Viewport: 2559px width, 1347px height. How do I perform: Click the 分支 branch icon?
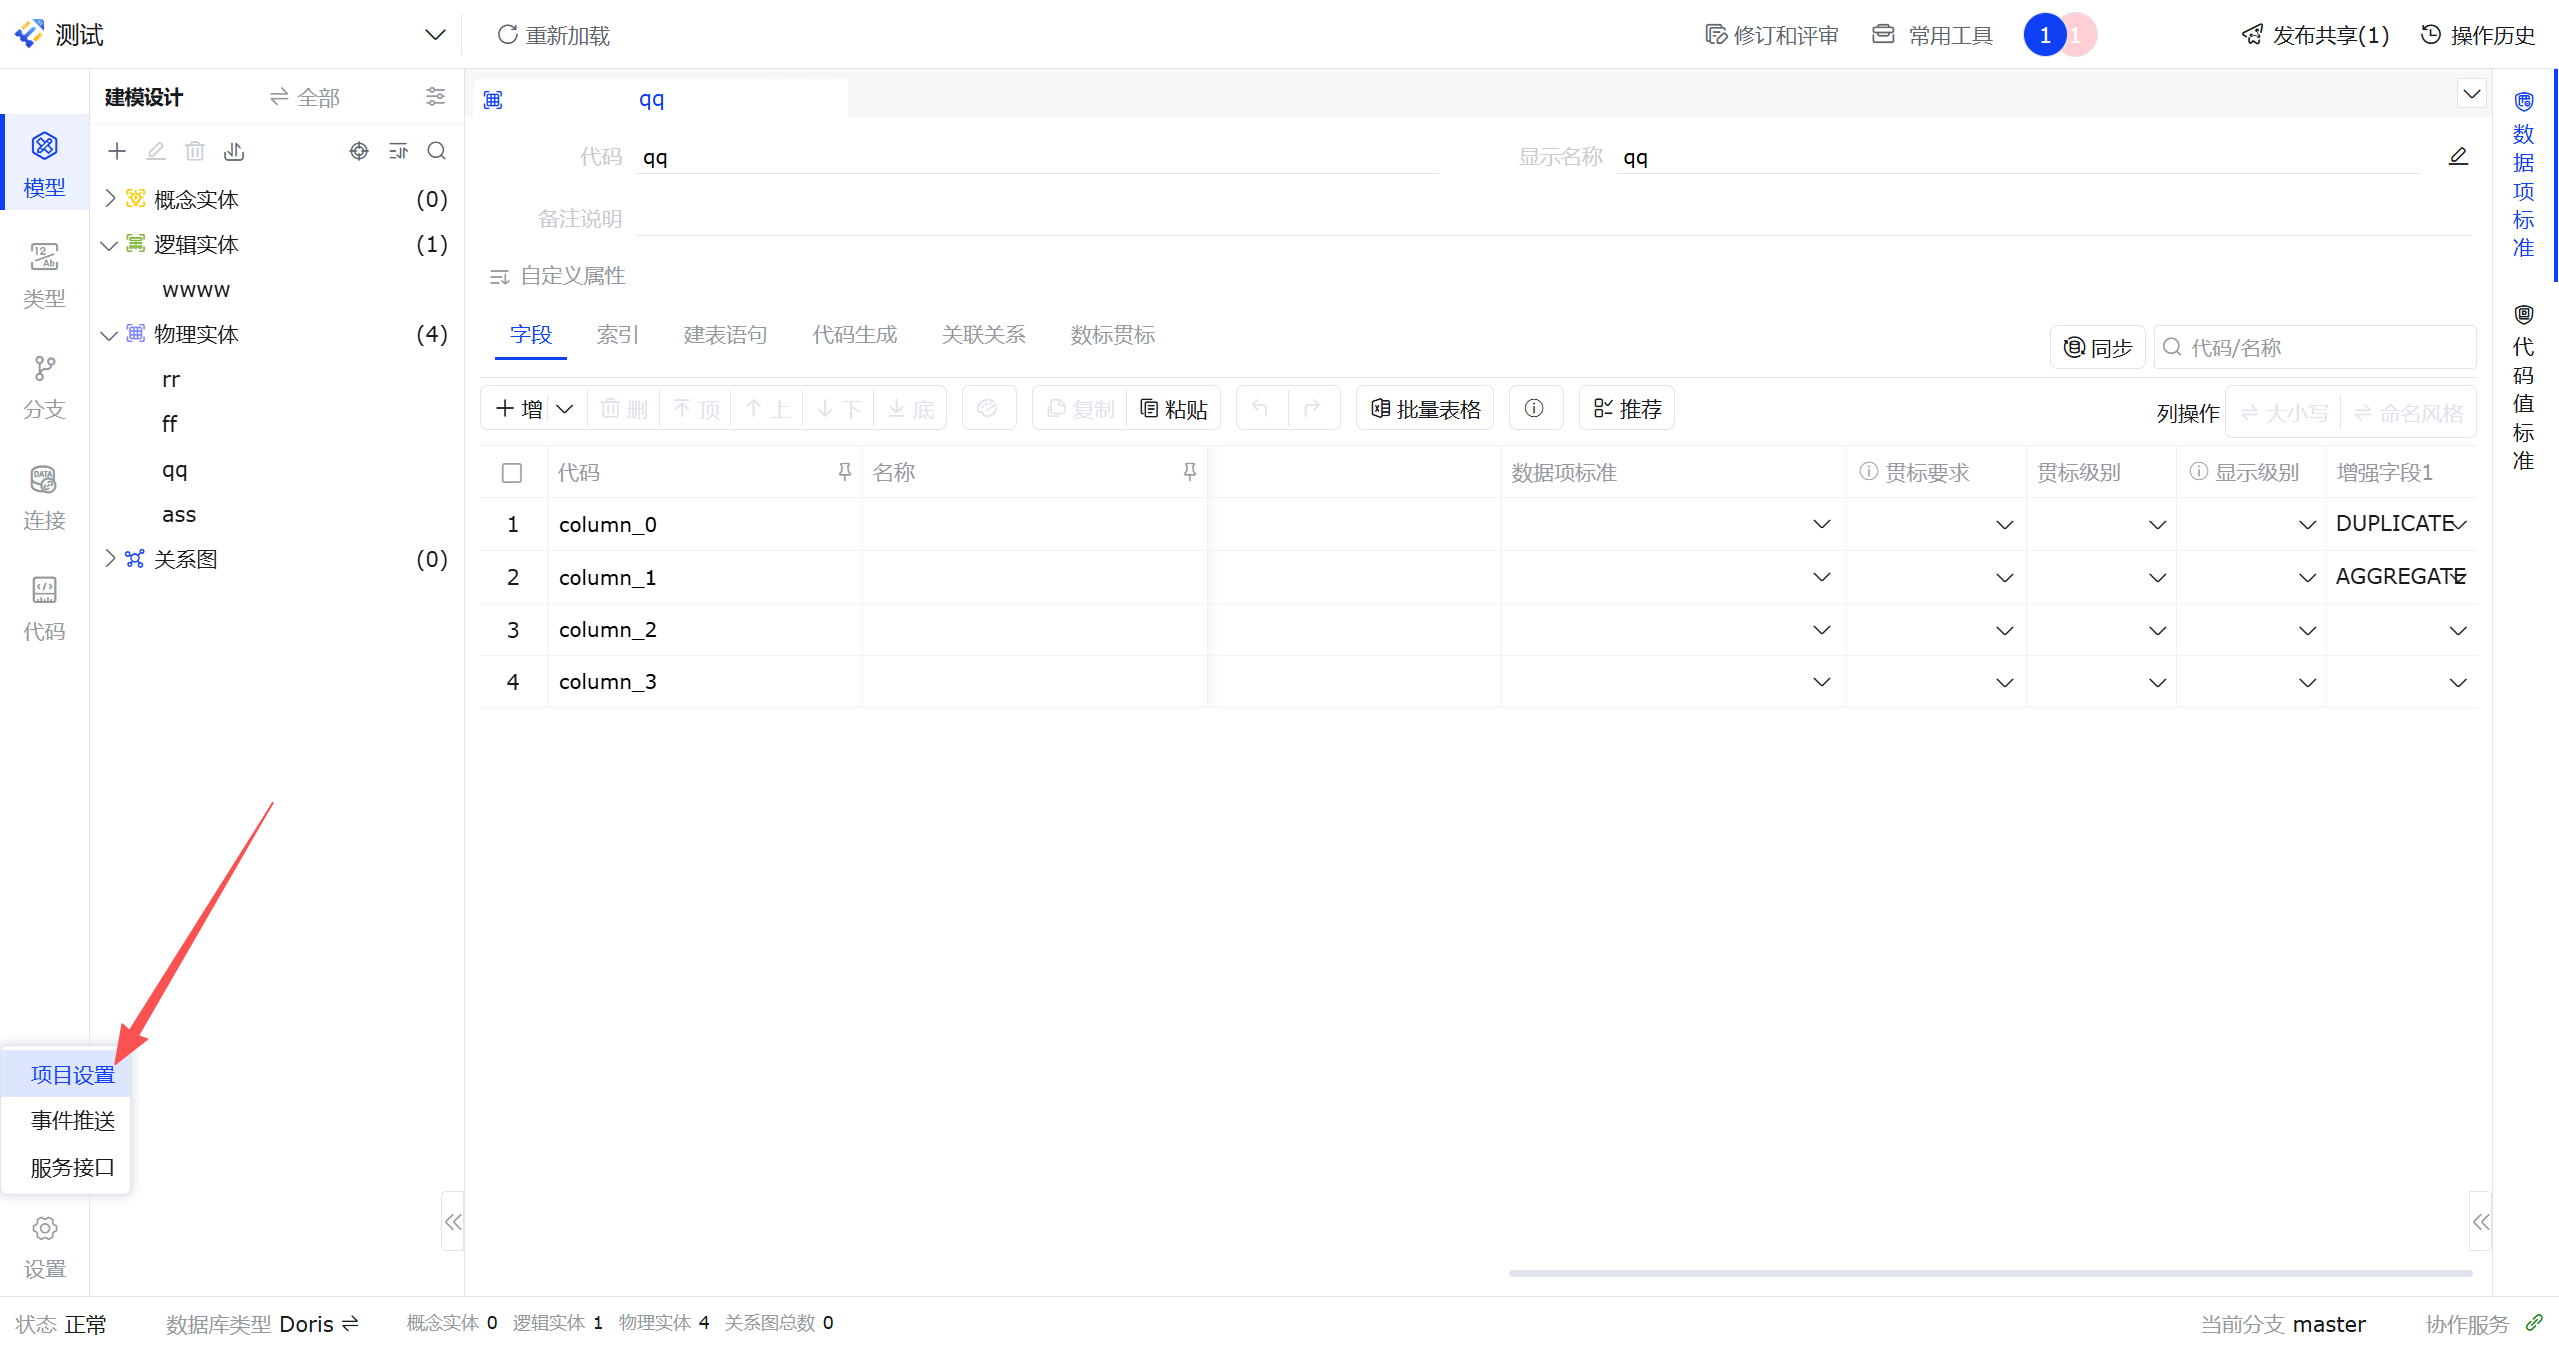click(x=44, y=369)
